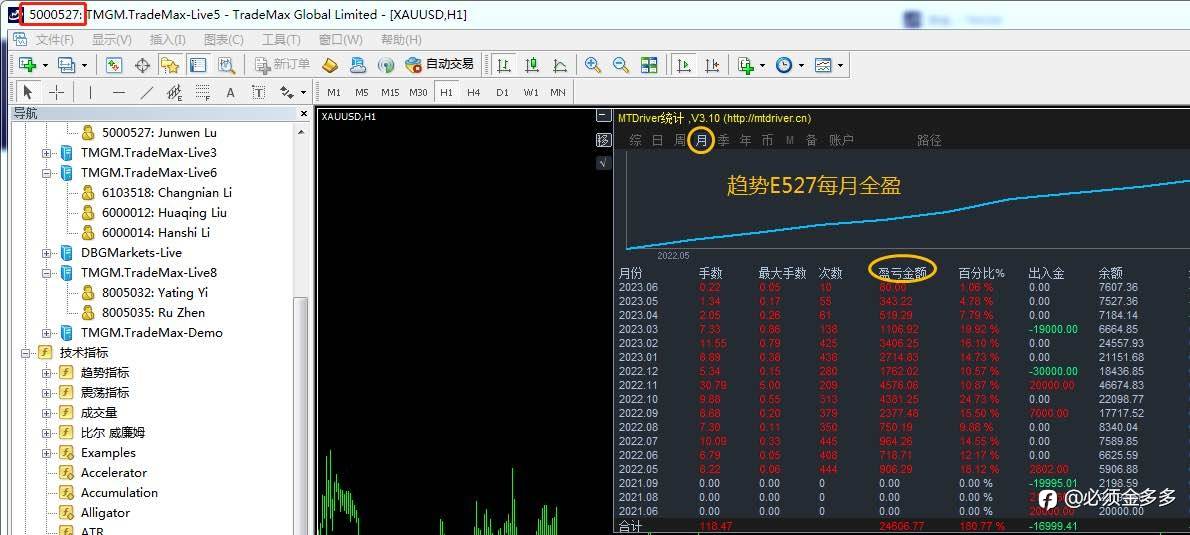Viewport: 1190px width, 535px height.
Task: Switch to 账户 tab in MTDriver panel
Action: (841, 140)
